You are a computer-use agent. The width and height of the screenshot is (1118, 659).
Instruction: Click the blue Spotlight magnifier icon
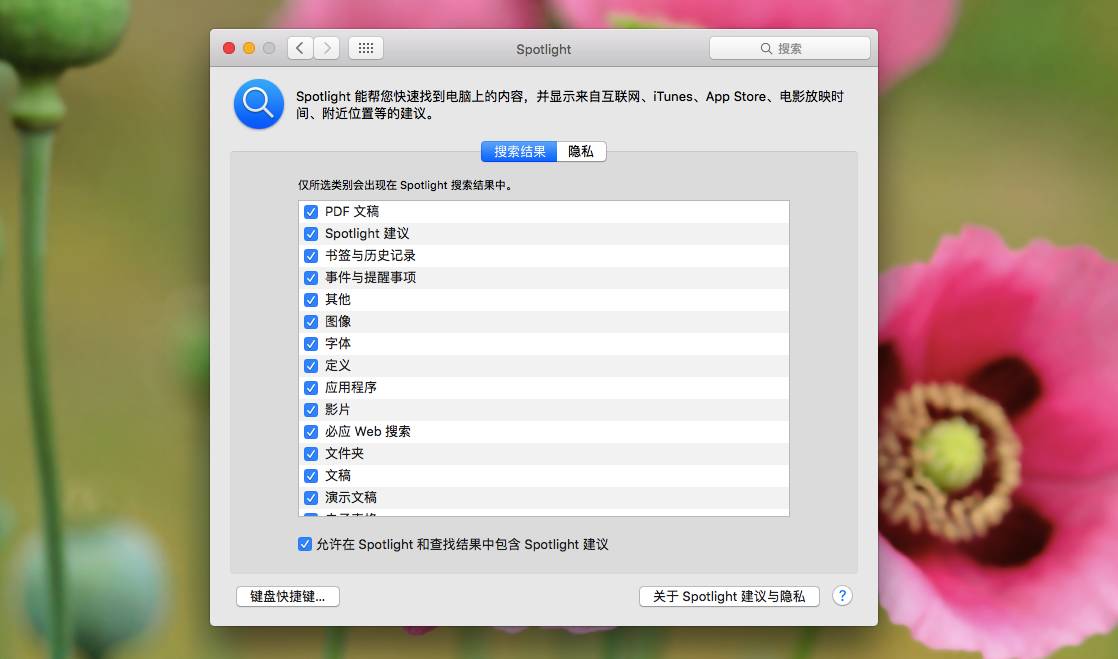258,104
